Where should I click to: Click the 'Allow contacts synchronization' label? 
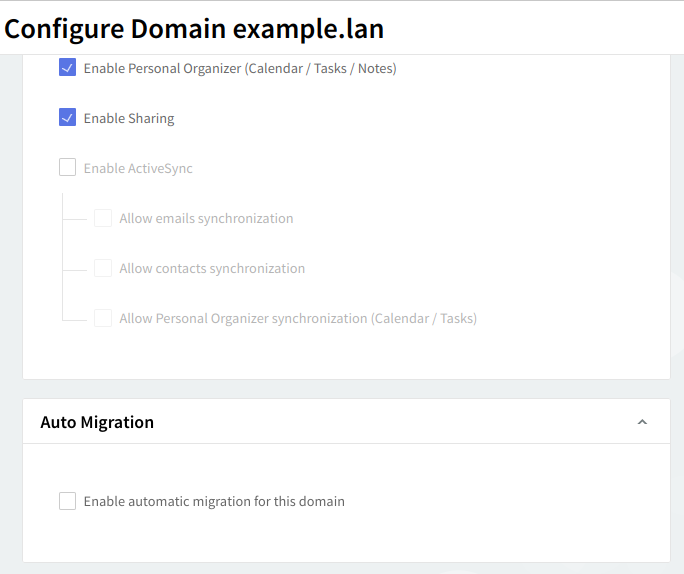tap(212, 269)
